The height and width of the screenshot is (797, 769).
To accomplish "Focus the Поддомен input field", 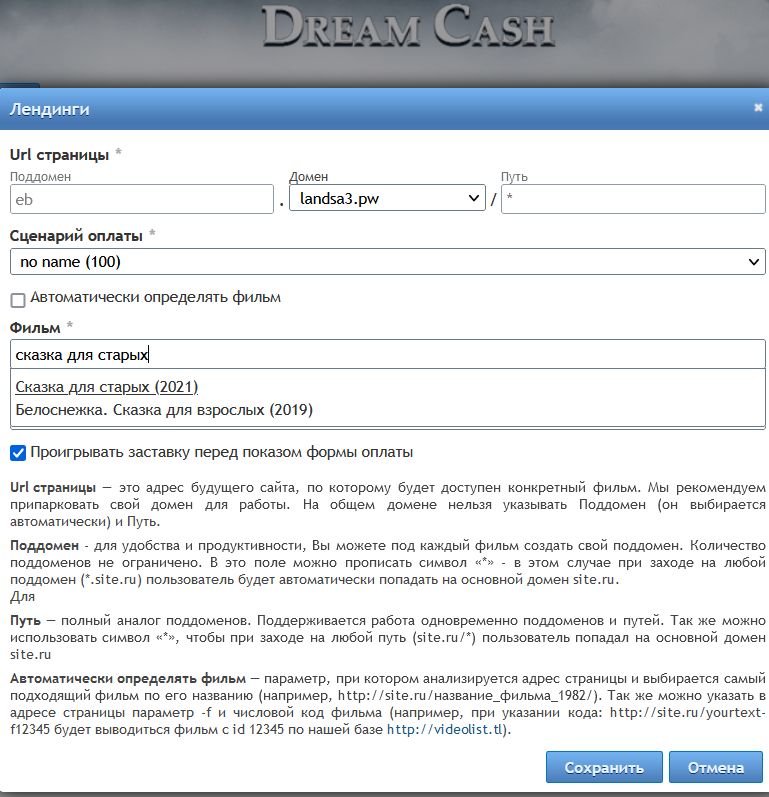I will pyautogui.click(x=142, y=199).
